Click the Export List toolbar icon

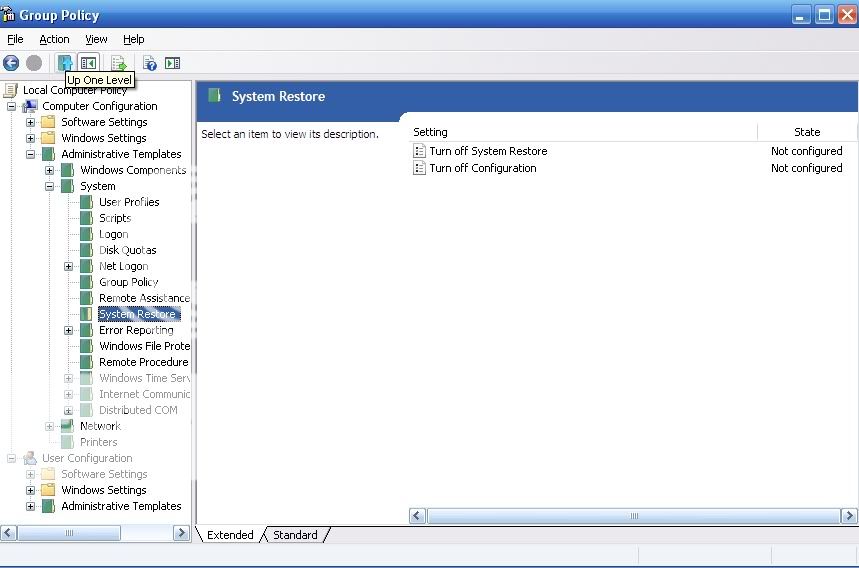click(x=119, y=63)
